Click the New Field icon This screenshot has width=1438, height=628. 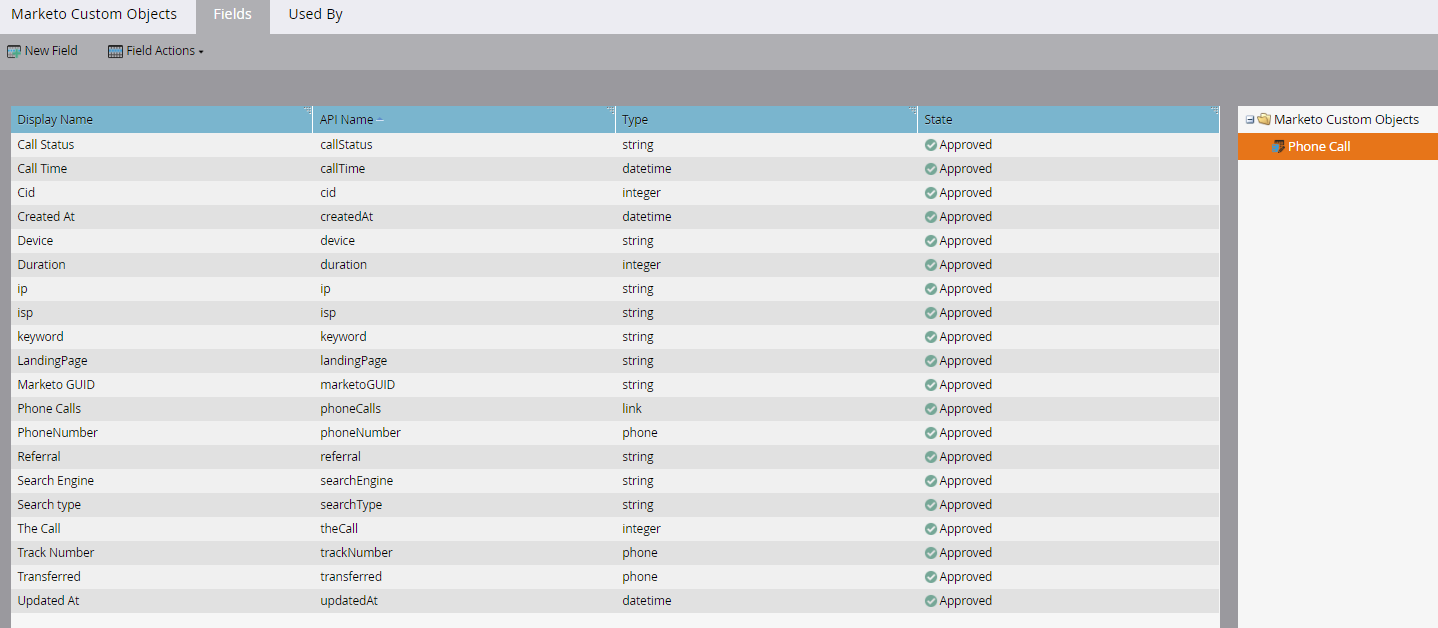[x=14, y=51]
